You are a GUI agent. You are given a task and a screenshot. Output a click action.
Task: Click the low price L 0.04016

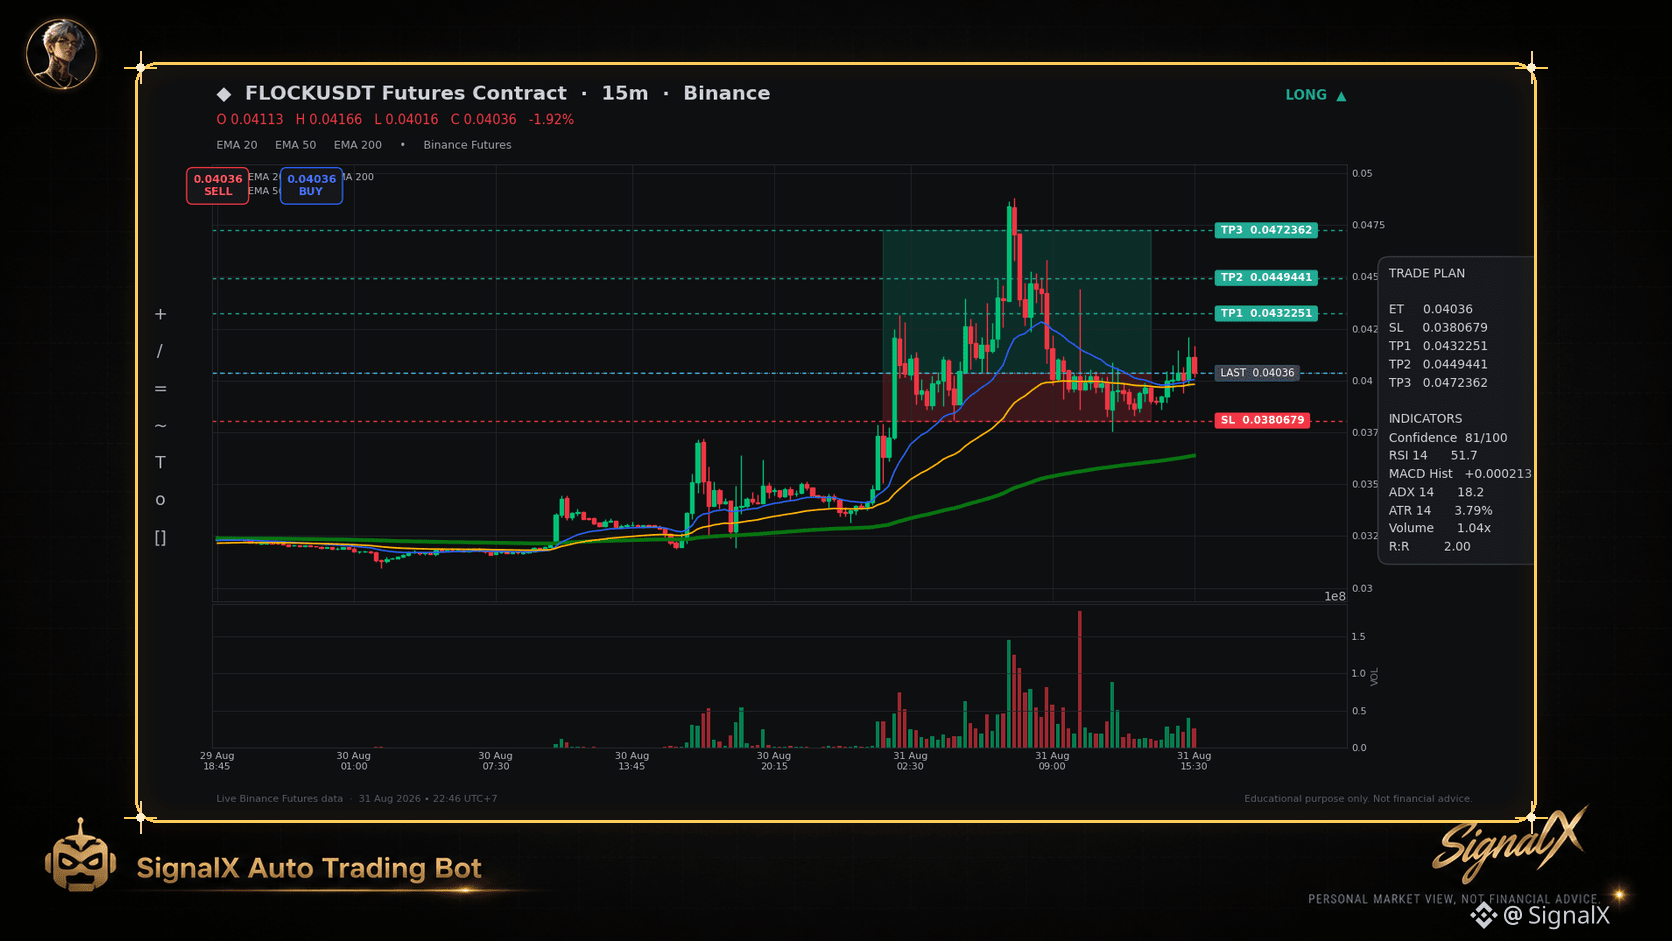coord(406,119)
